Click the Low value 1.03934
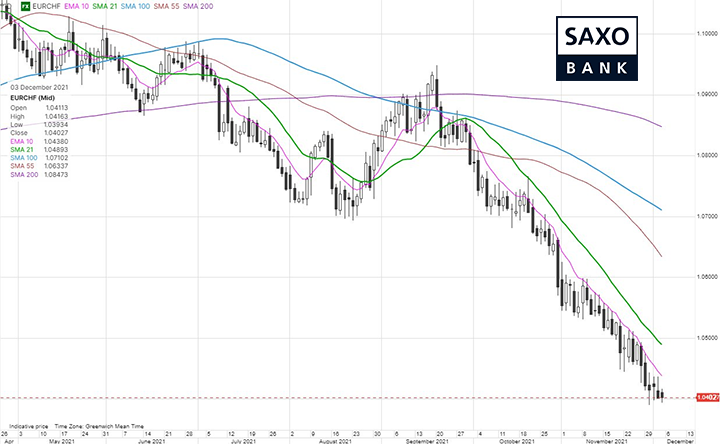The width and height of the screenshot is (720, 444). pos(56,124)
